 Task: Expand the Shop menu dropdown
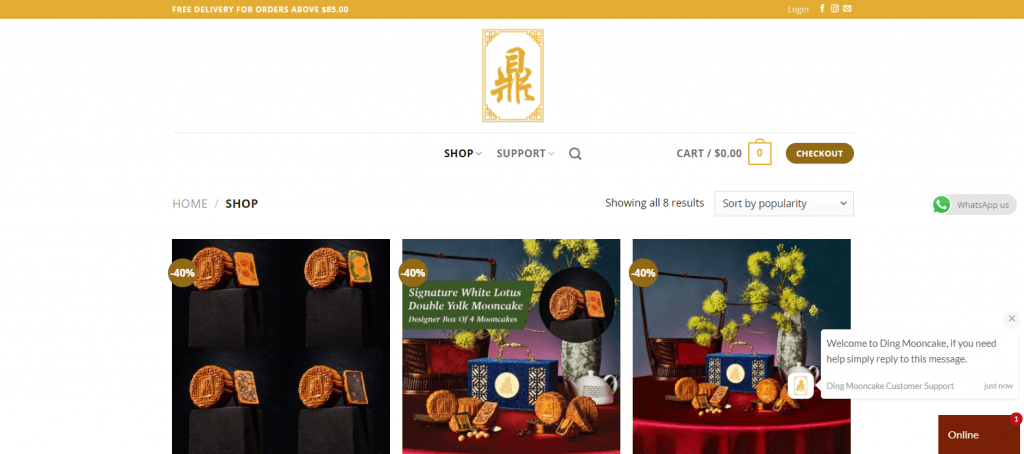click(x=463, y=154)
